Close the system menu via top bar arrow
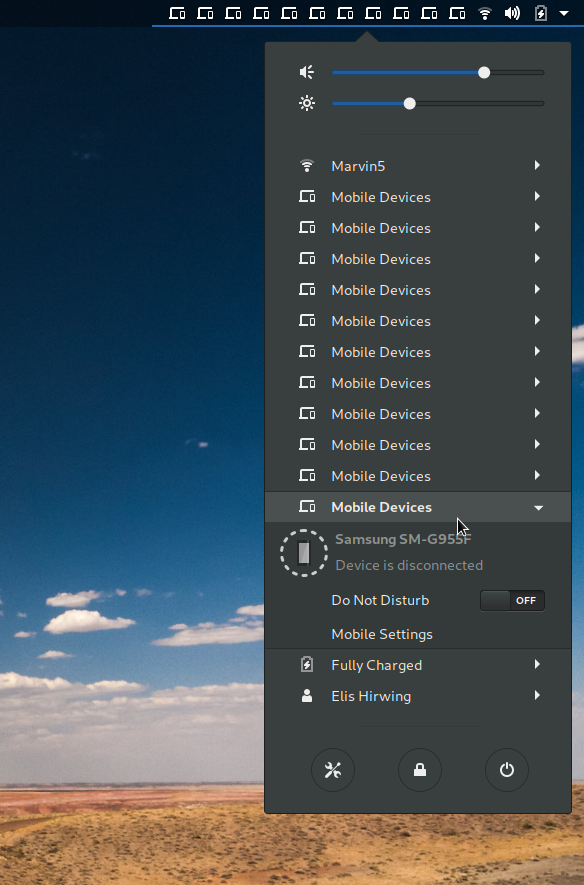 click(x=564, y=13)
